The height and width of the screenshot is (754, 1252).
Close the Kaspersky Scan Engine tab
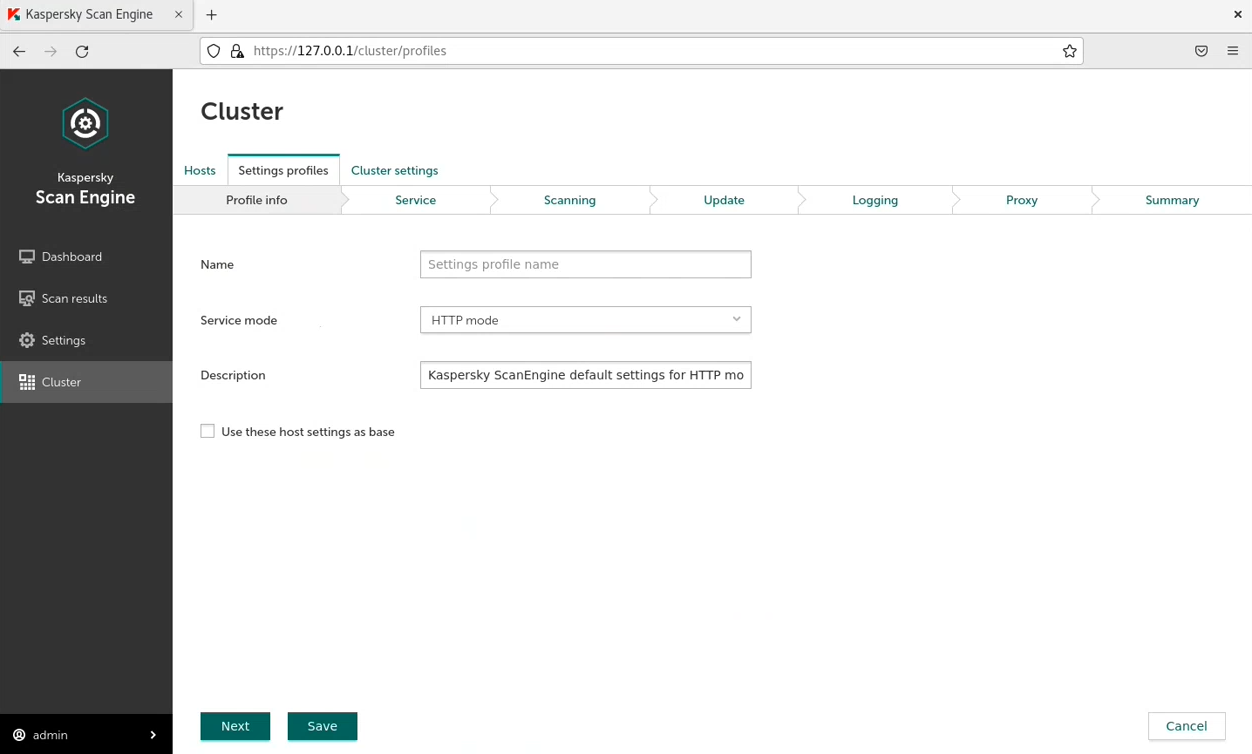178,15
